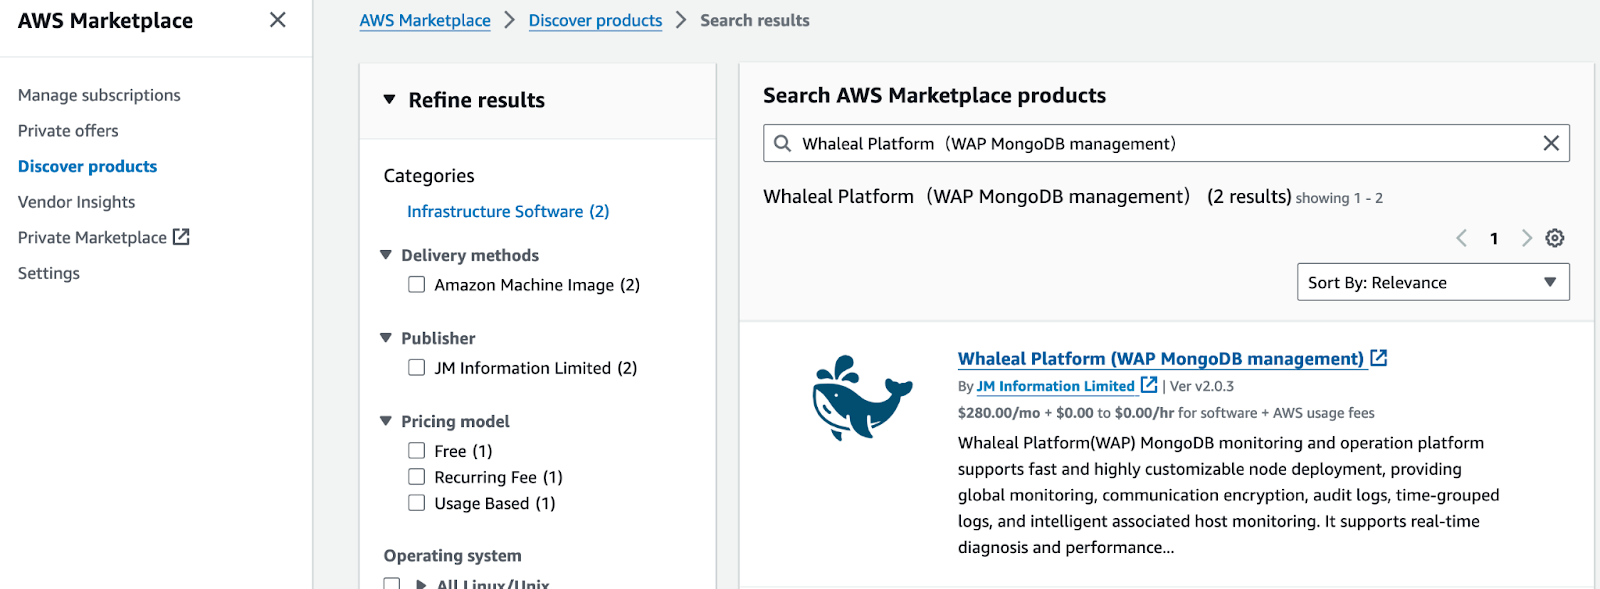Click external link icon beside JM Information Limited
This screenshot has width=1600, height=589.
[1149, 385]
